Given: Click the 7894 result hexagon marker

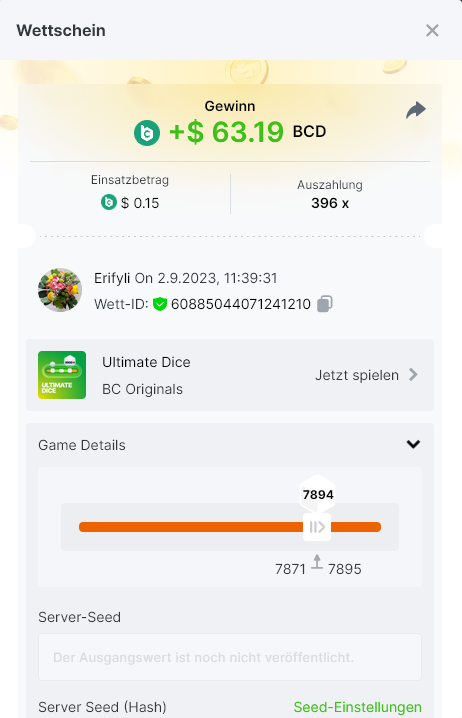Looking at the screenshot, I should pos(318,495).
